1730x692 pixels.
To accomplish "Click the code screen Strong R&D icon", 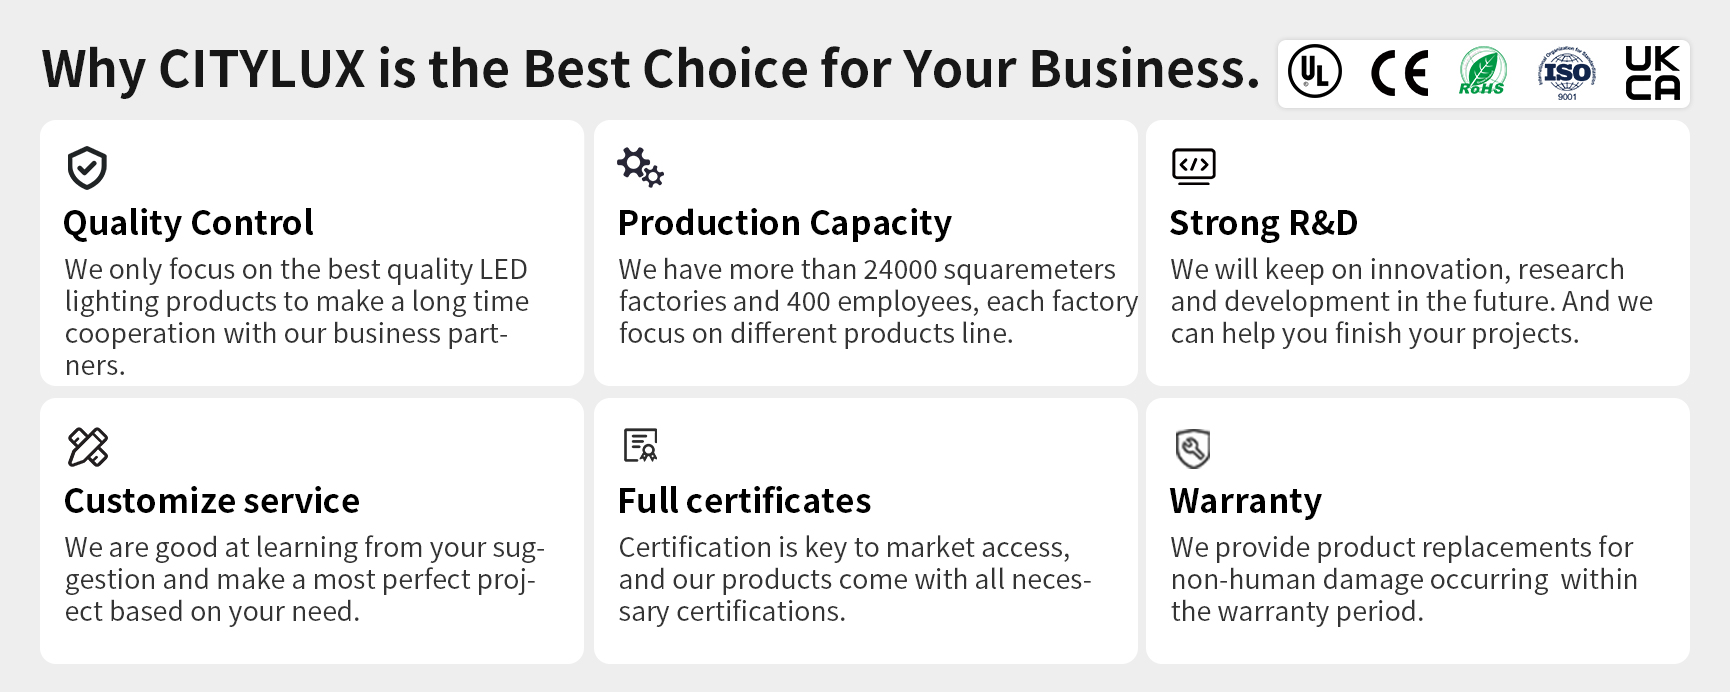I will [x=1193, y=166].
